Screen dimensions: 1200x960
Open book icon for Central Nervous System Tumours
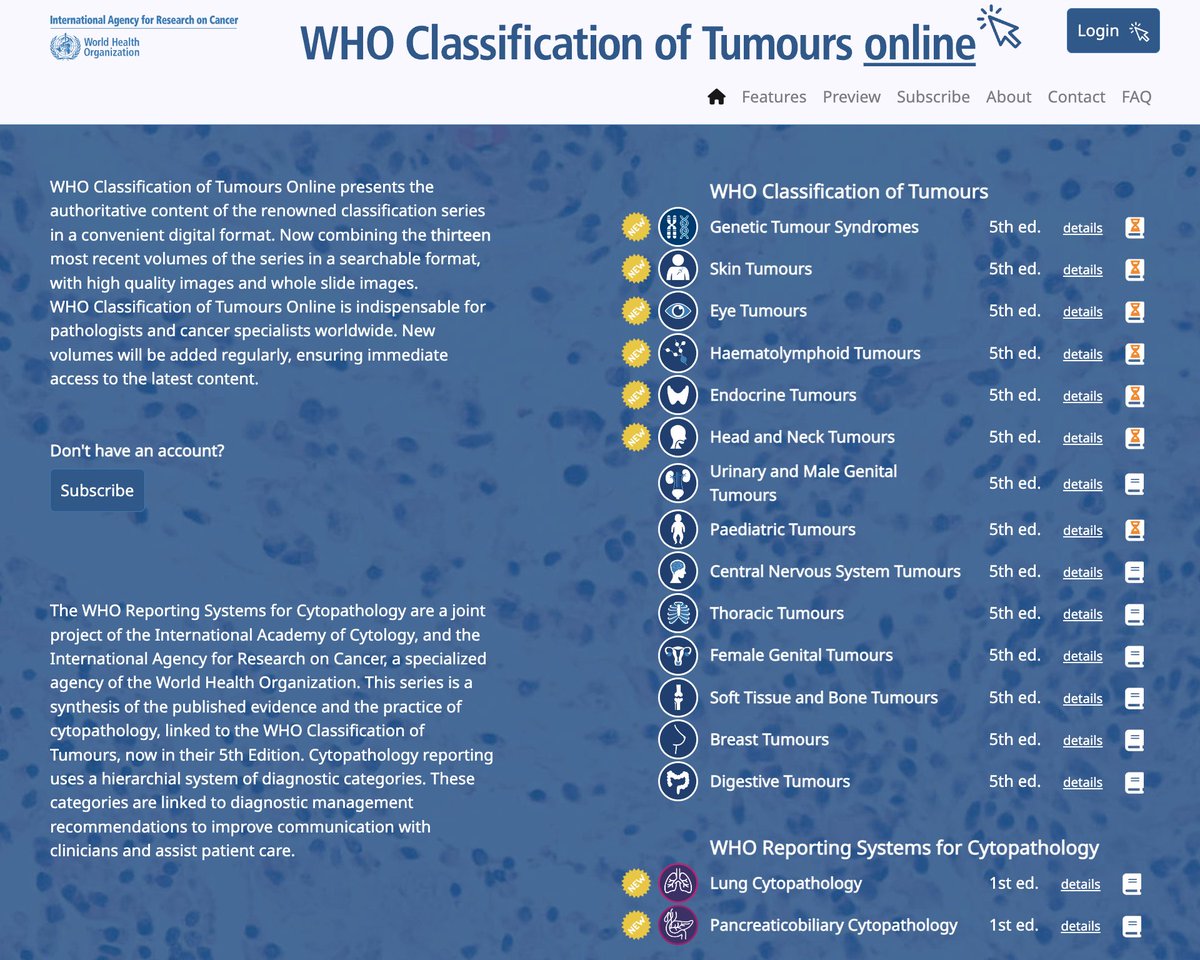tap(1134, 572)
